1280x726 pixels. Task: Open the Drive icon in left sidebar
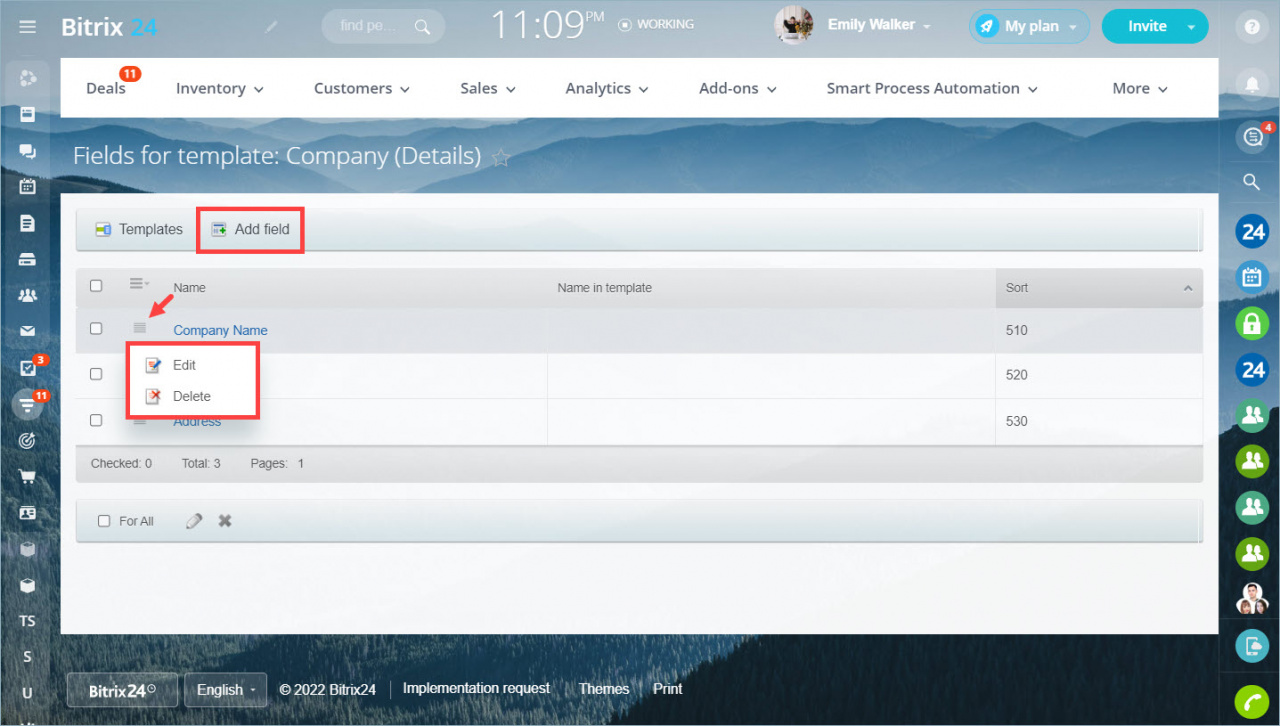pyautogui.click(x=28, y=259)
